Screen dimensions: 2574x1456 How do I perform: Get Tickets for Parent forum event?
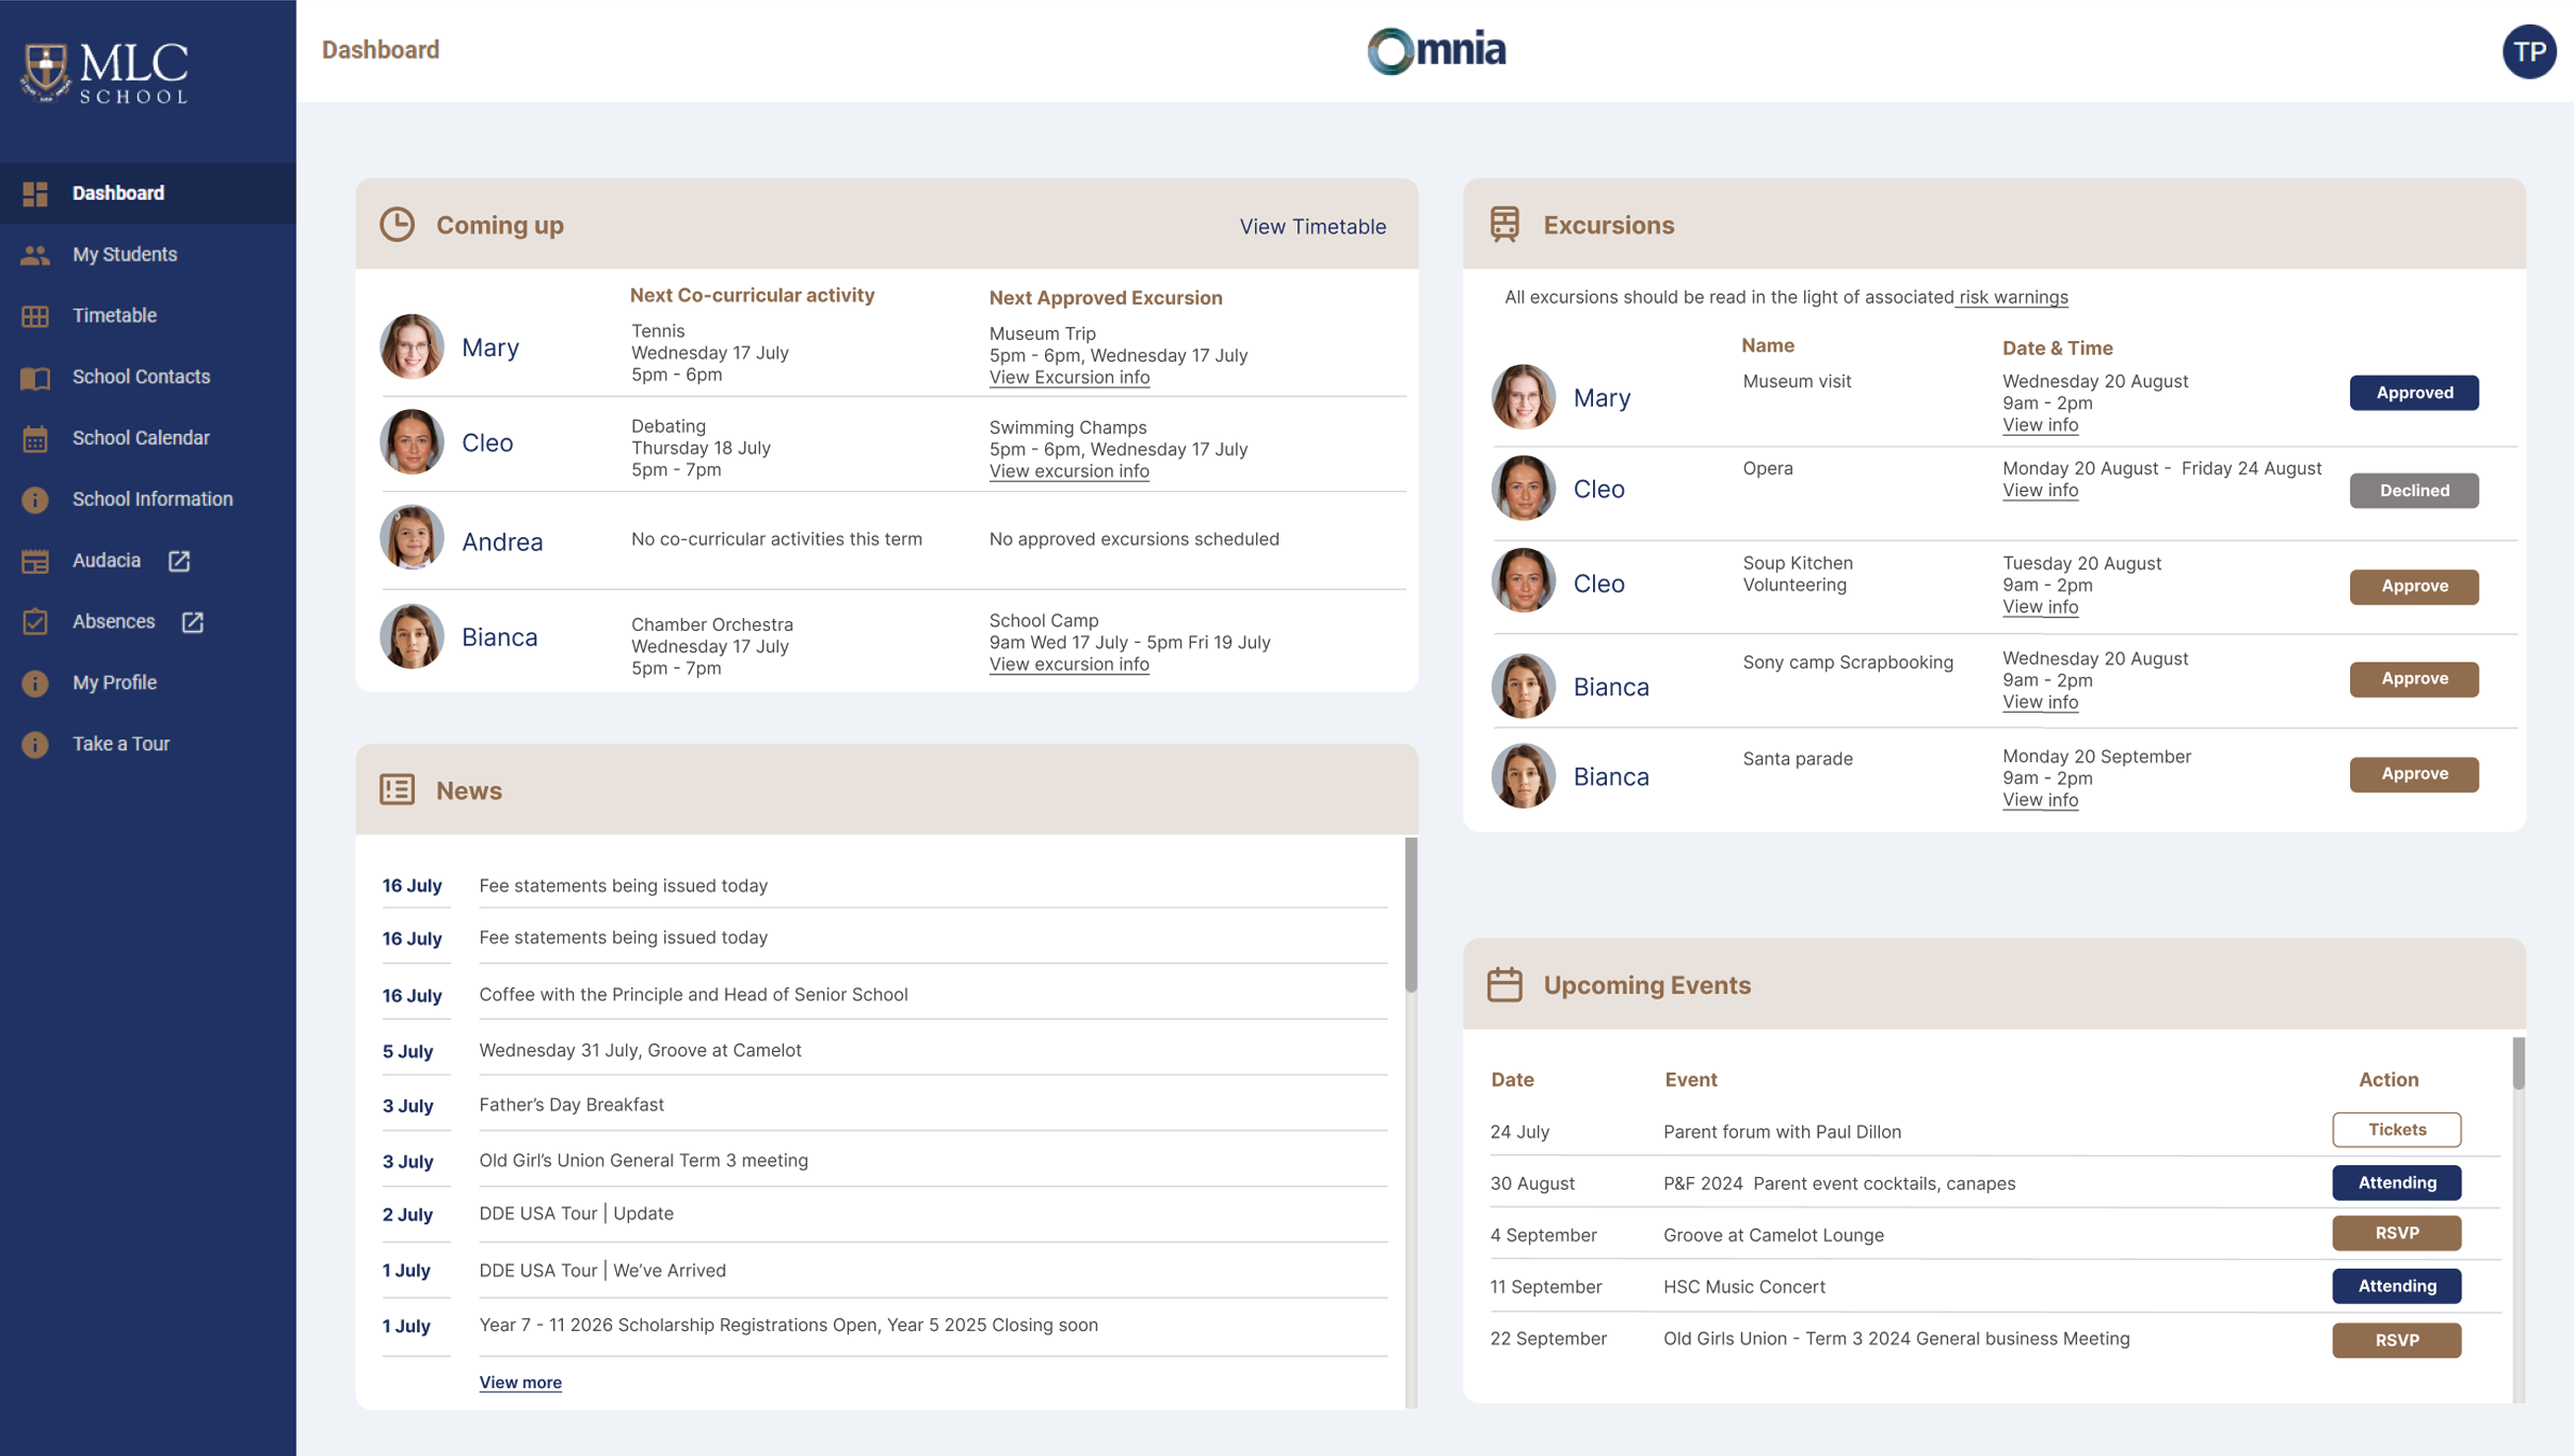click(x=2396, y=1130)
